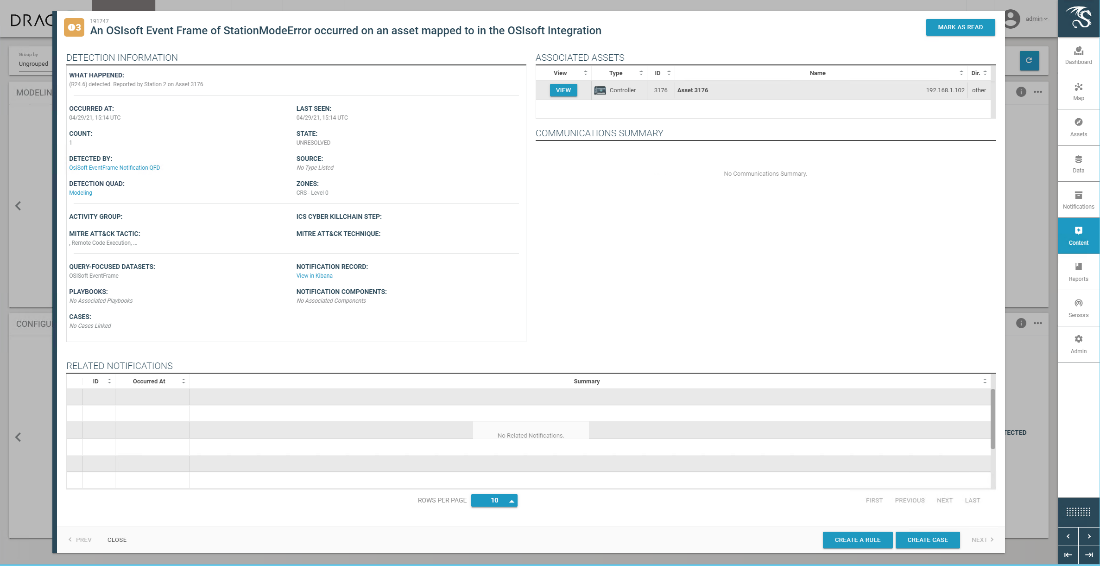Open the Reports sidebar item
The width and height of the screenshot is (1100, 566).
1078,271
